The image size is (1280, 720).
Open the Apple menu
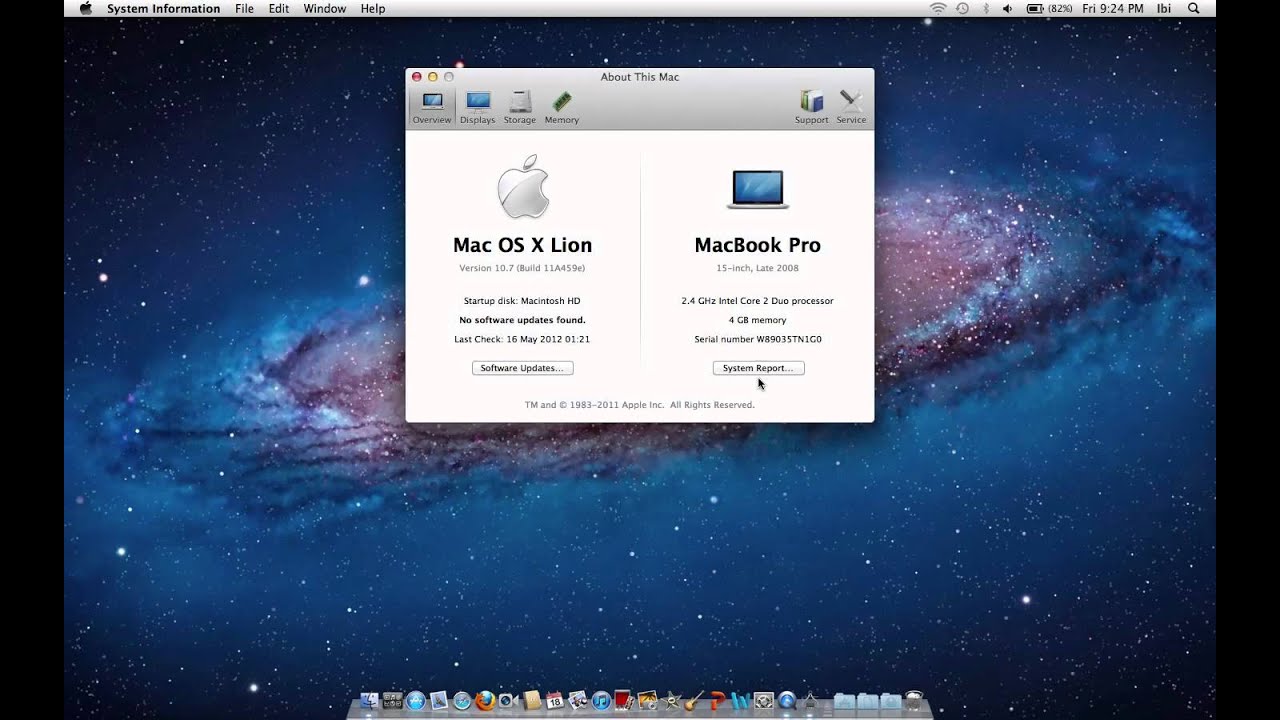point(85,8)
